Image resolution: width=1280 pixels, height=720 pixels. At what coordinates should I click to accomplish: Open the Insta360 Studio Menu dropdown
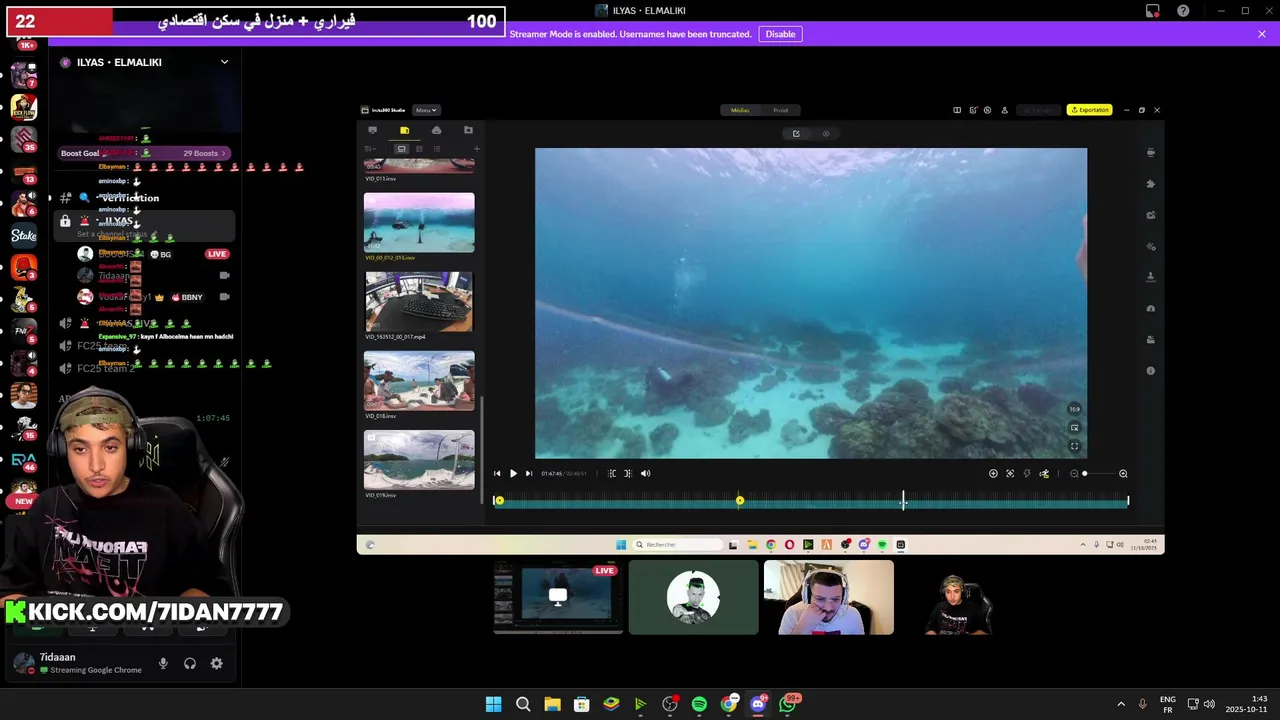tap(426, 110)
